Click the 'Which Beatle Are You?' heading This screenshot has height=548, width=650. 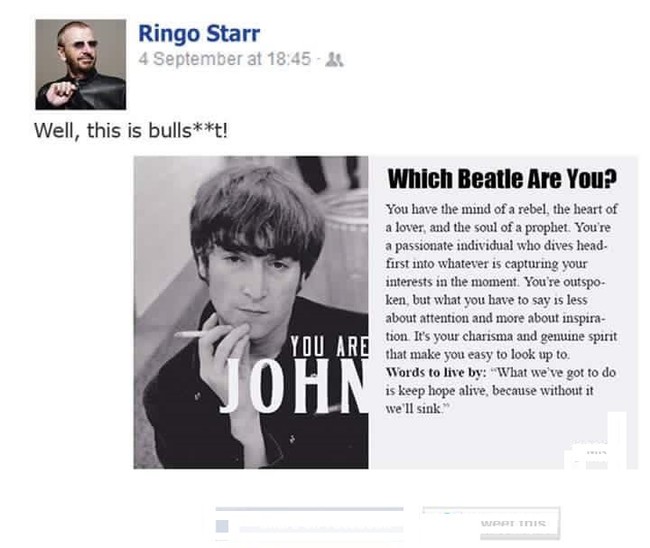[502, 179]
